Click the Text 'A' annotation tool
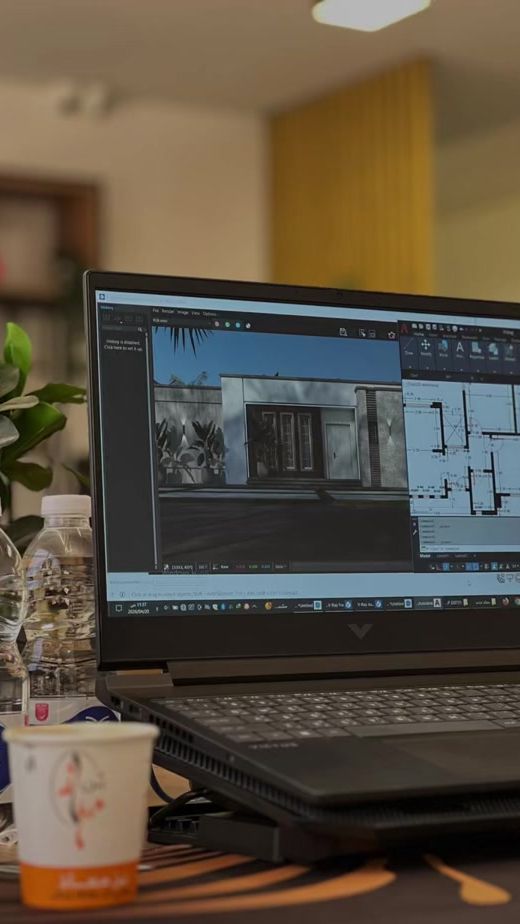The height and width of the screenshot is (924, 520). click(x=459, y=348)
